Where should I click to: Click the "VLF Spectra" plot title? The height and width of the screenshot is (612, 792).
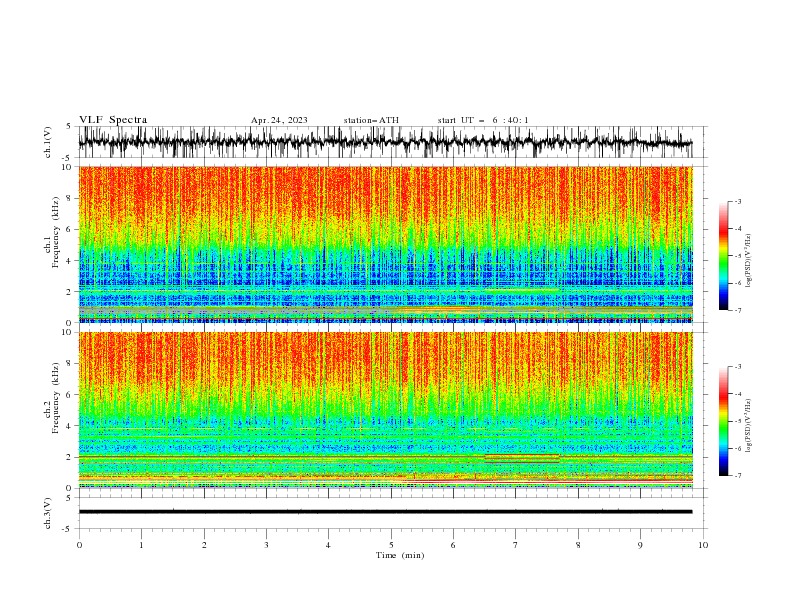tap(113, 120)
